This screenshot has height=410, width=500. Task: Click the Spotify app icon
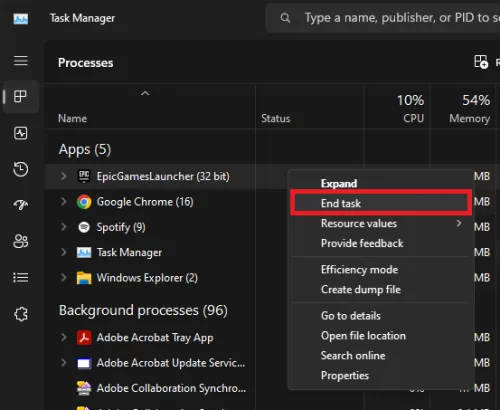(84, 227)
